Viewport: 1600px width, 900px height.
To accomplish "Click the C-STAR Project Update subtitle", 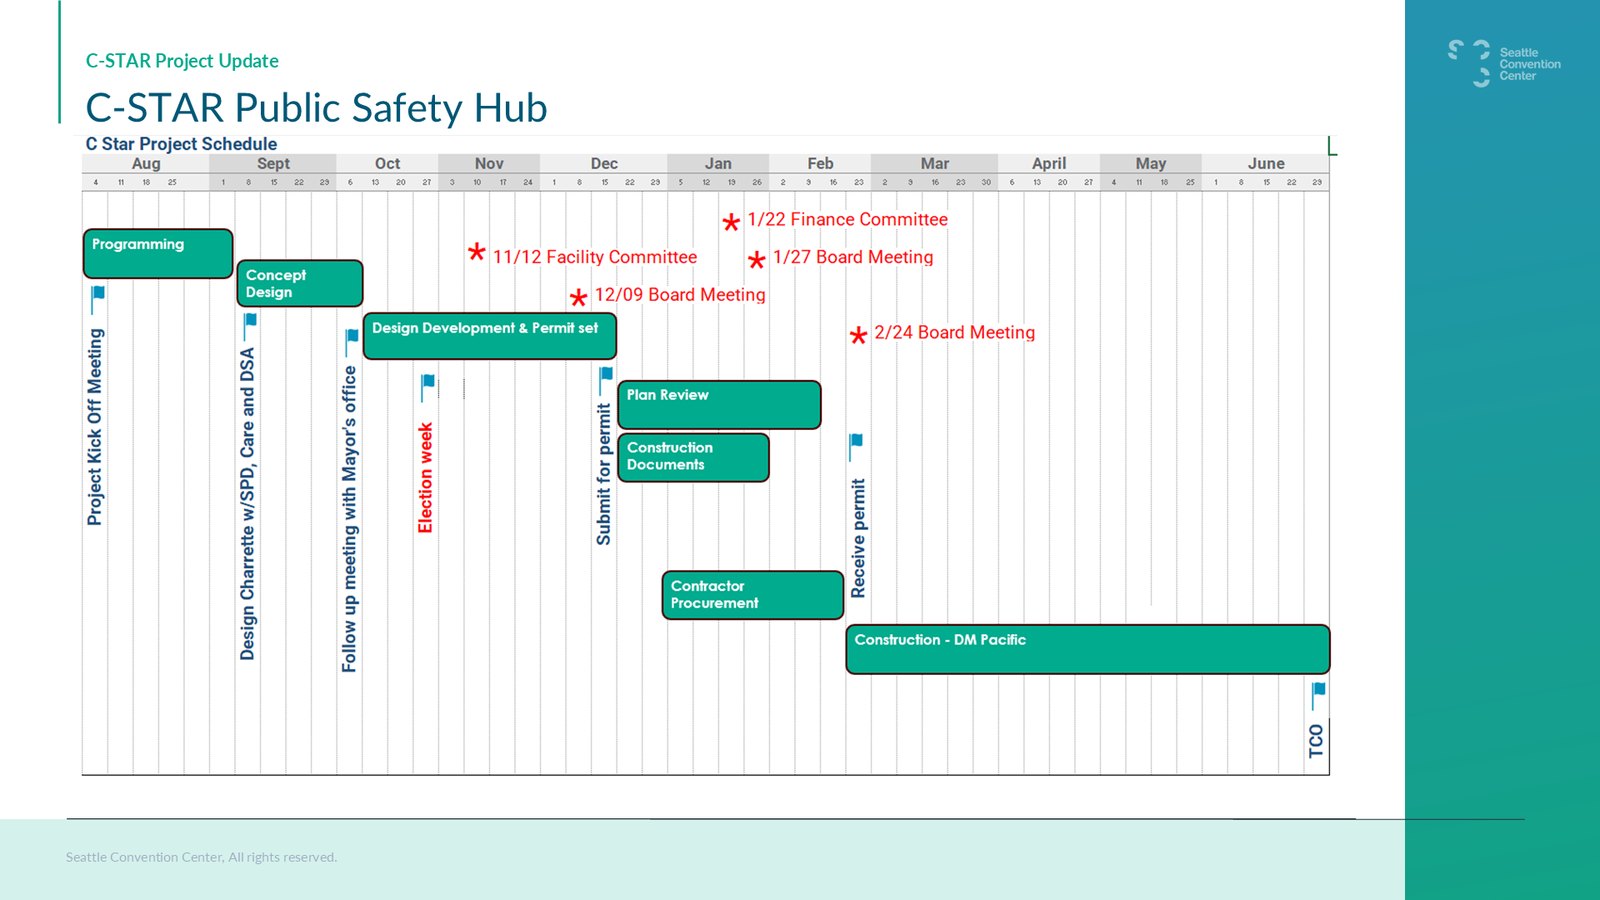I will 182,61.
